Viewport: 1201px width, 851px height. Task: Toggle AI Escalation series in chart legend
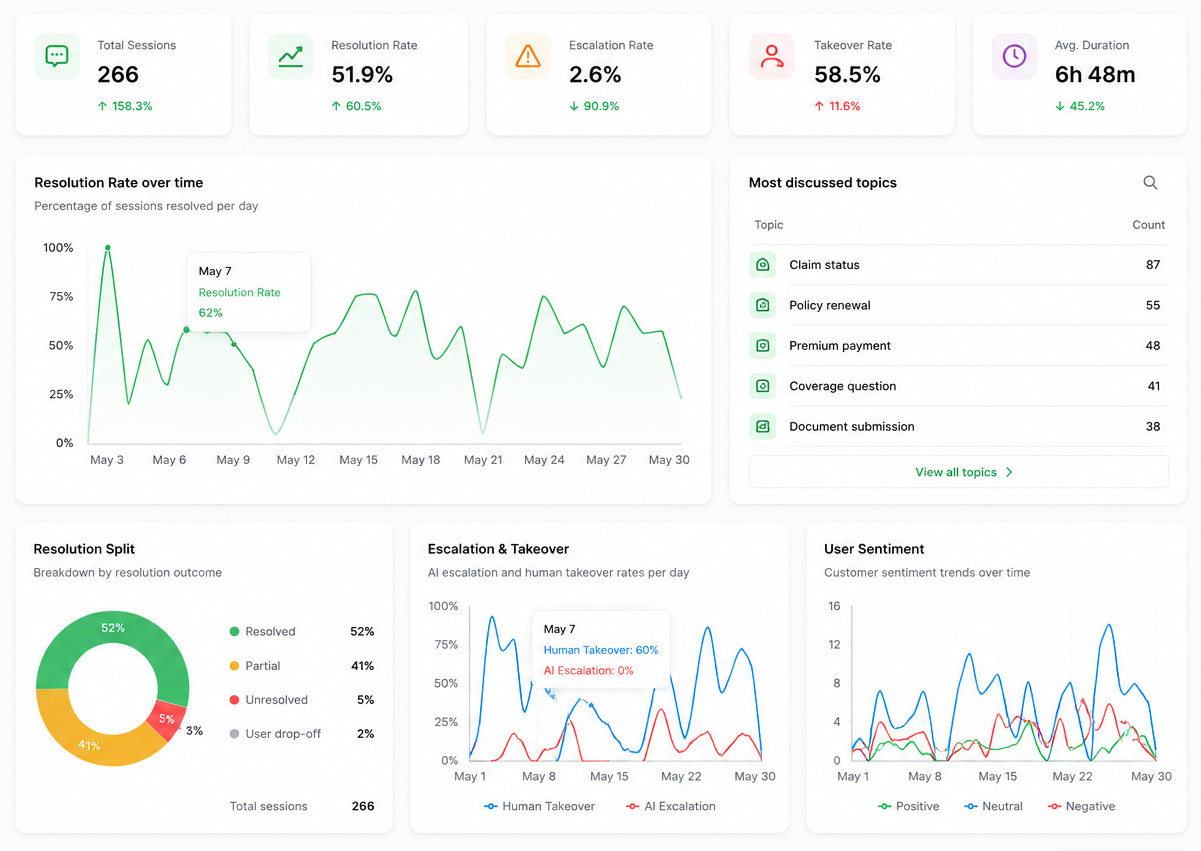[x=670, y=806]
